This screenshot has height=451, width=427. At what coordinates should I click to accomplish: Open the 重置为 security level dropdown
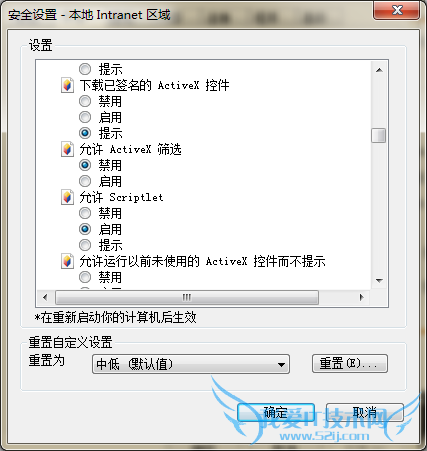(x=191, y=364)
